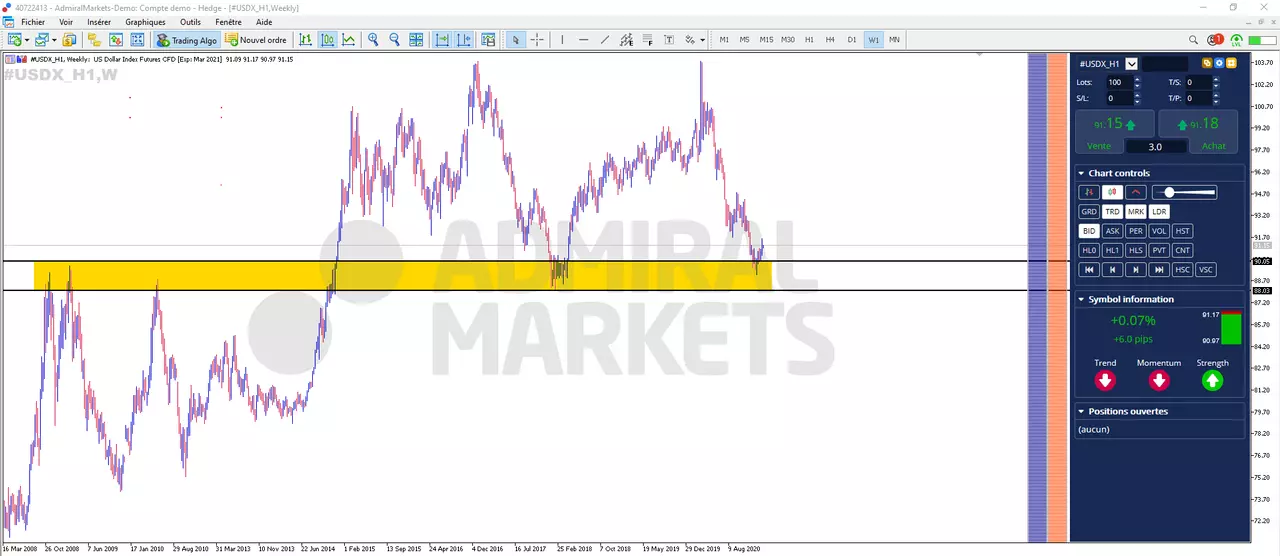
Task: Select the vertical line tool
Action: pos(562,40)
